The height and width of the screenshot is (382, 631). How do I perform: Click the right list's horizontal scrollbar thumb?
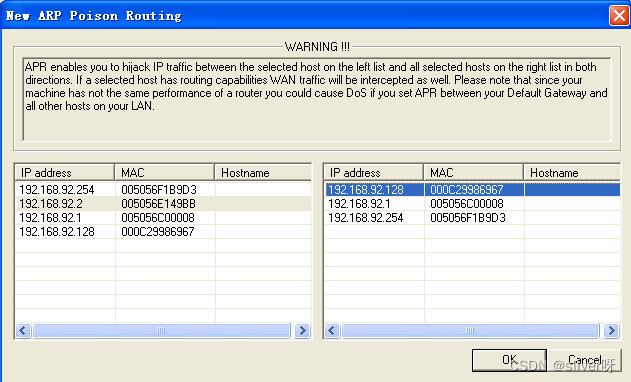(470, 331)
